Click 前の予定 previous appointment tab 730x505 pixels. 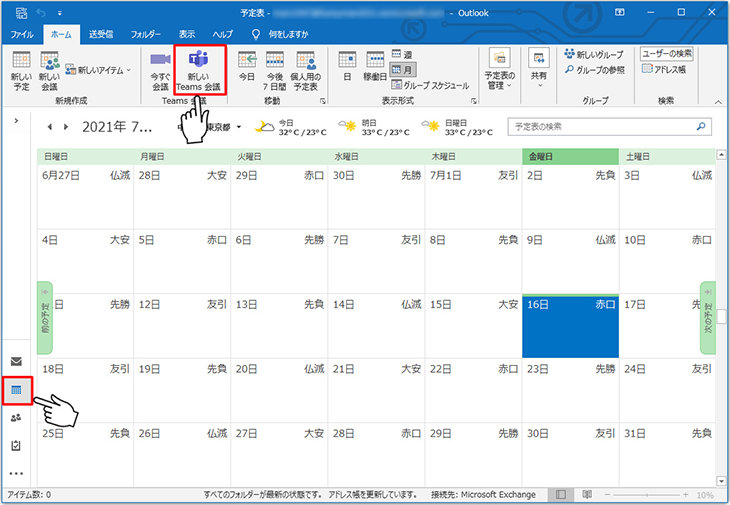tap(45, 318)
